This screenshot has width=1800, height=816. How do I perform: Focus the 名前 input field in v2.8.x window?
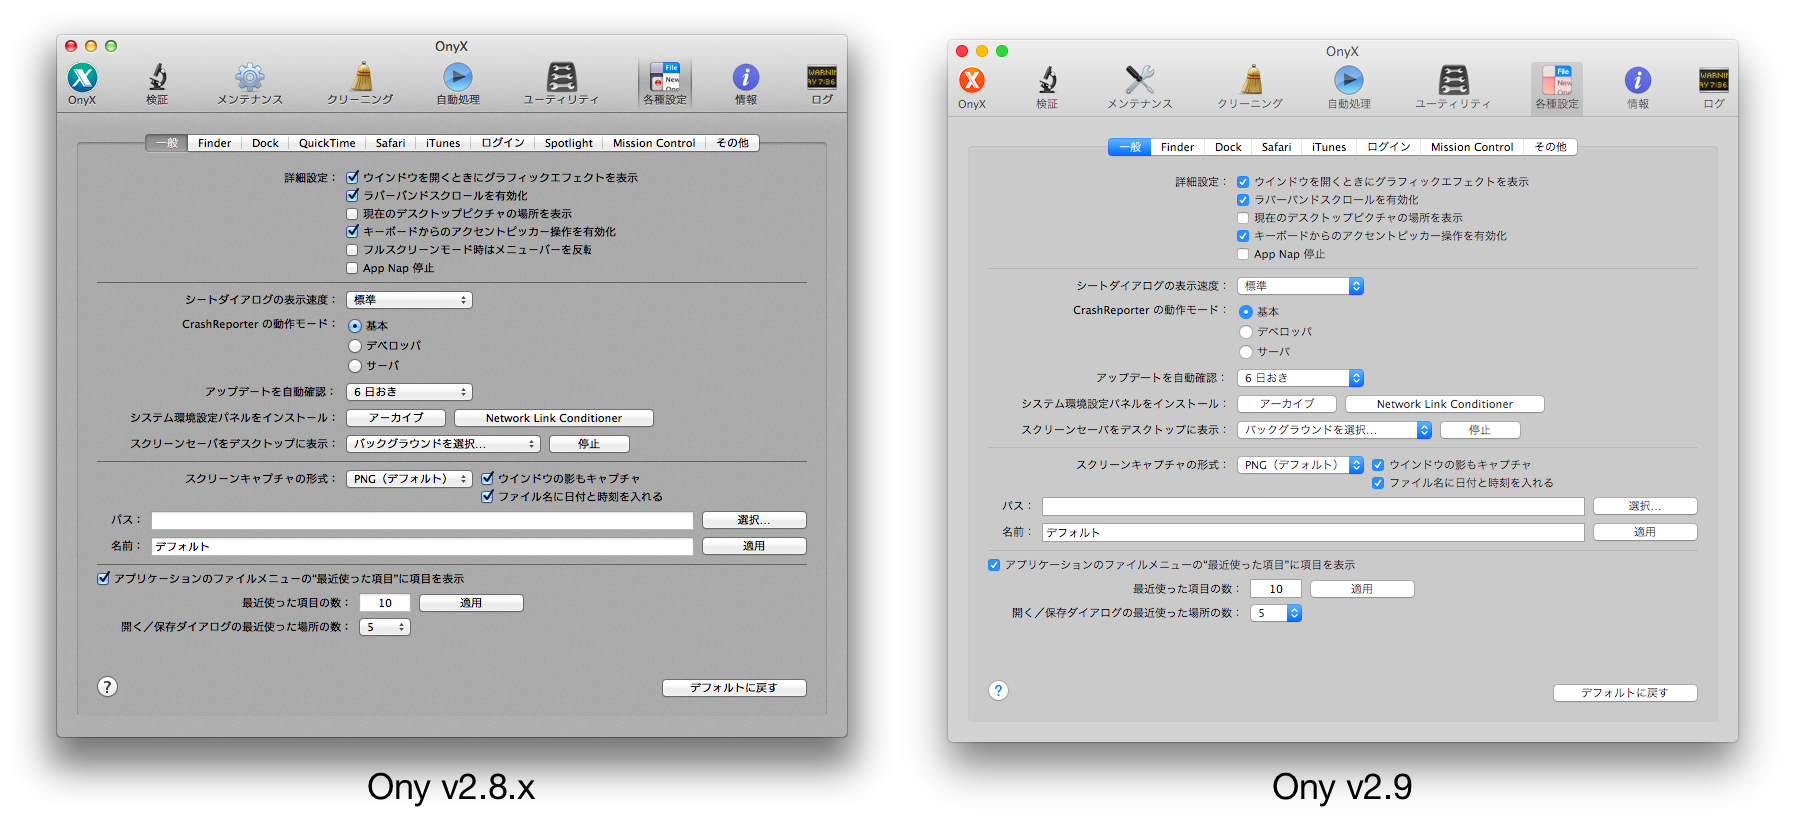click(422, 546)
